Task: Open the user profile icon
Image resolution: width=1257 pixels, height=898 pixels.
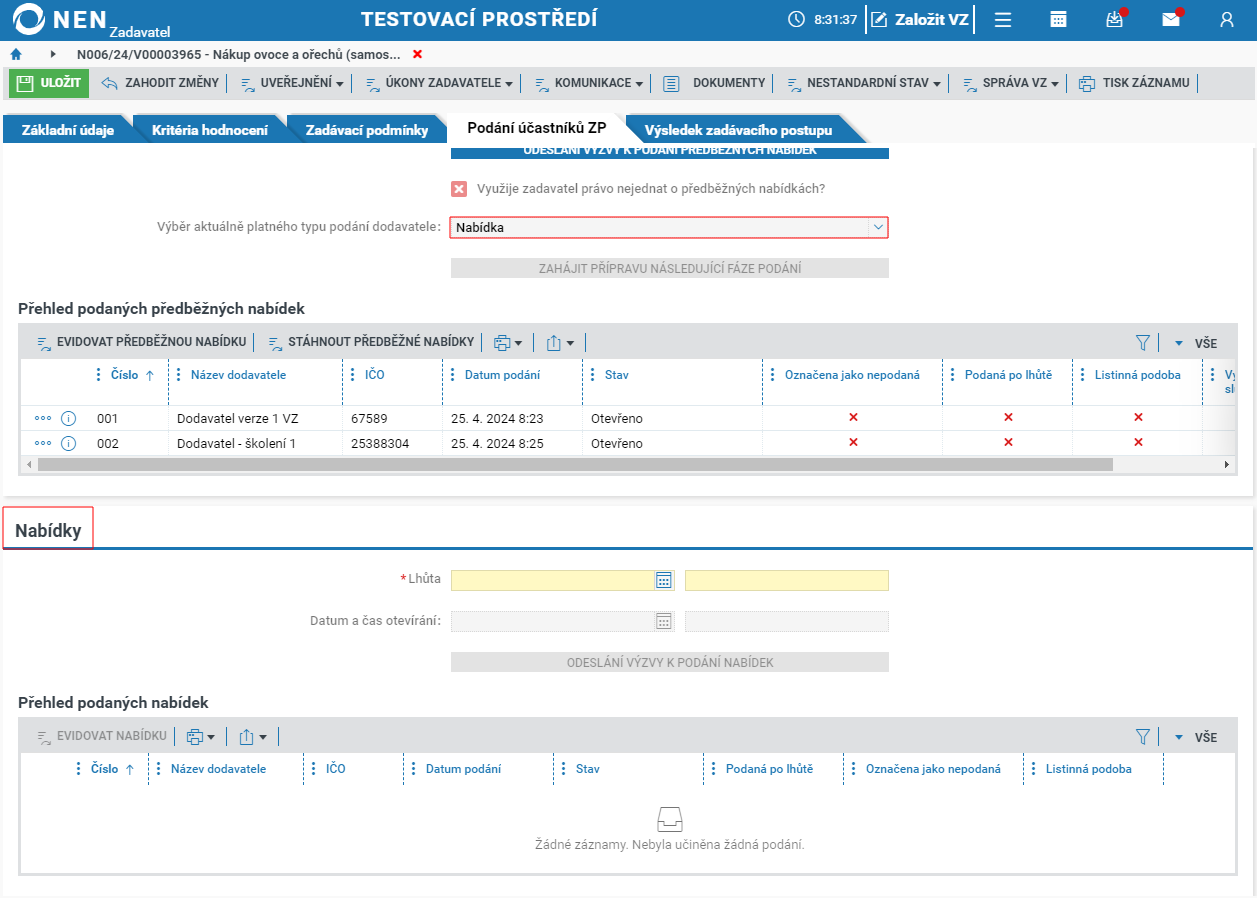Action: click(1227, 19)
